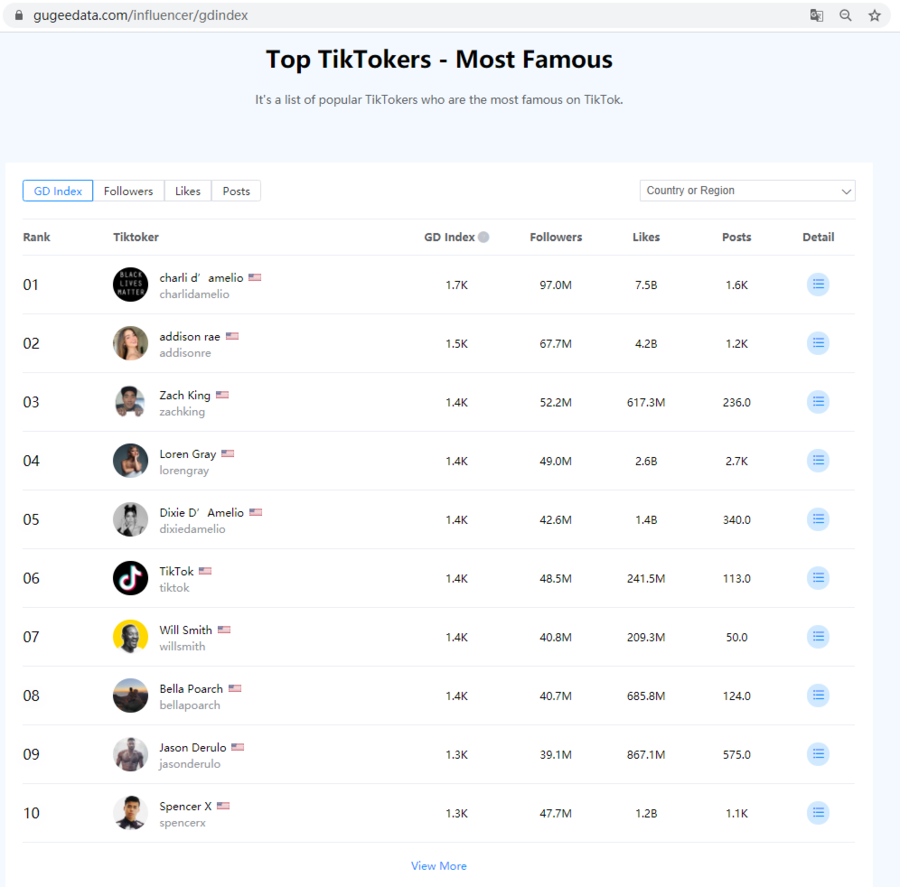Select the Posts ranking tab

click(236, 191)
